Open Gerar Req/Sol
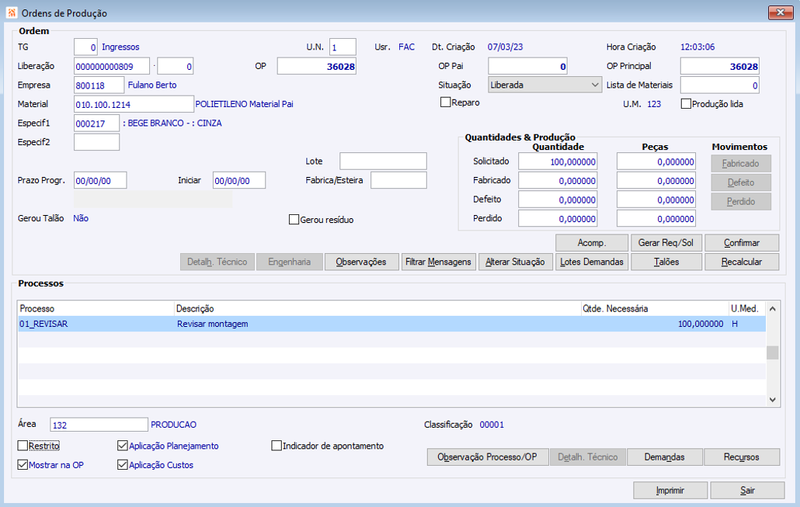800x507 pixels. click(666, 243)
